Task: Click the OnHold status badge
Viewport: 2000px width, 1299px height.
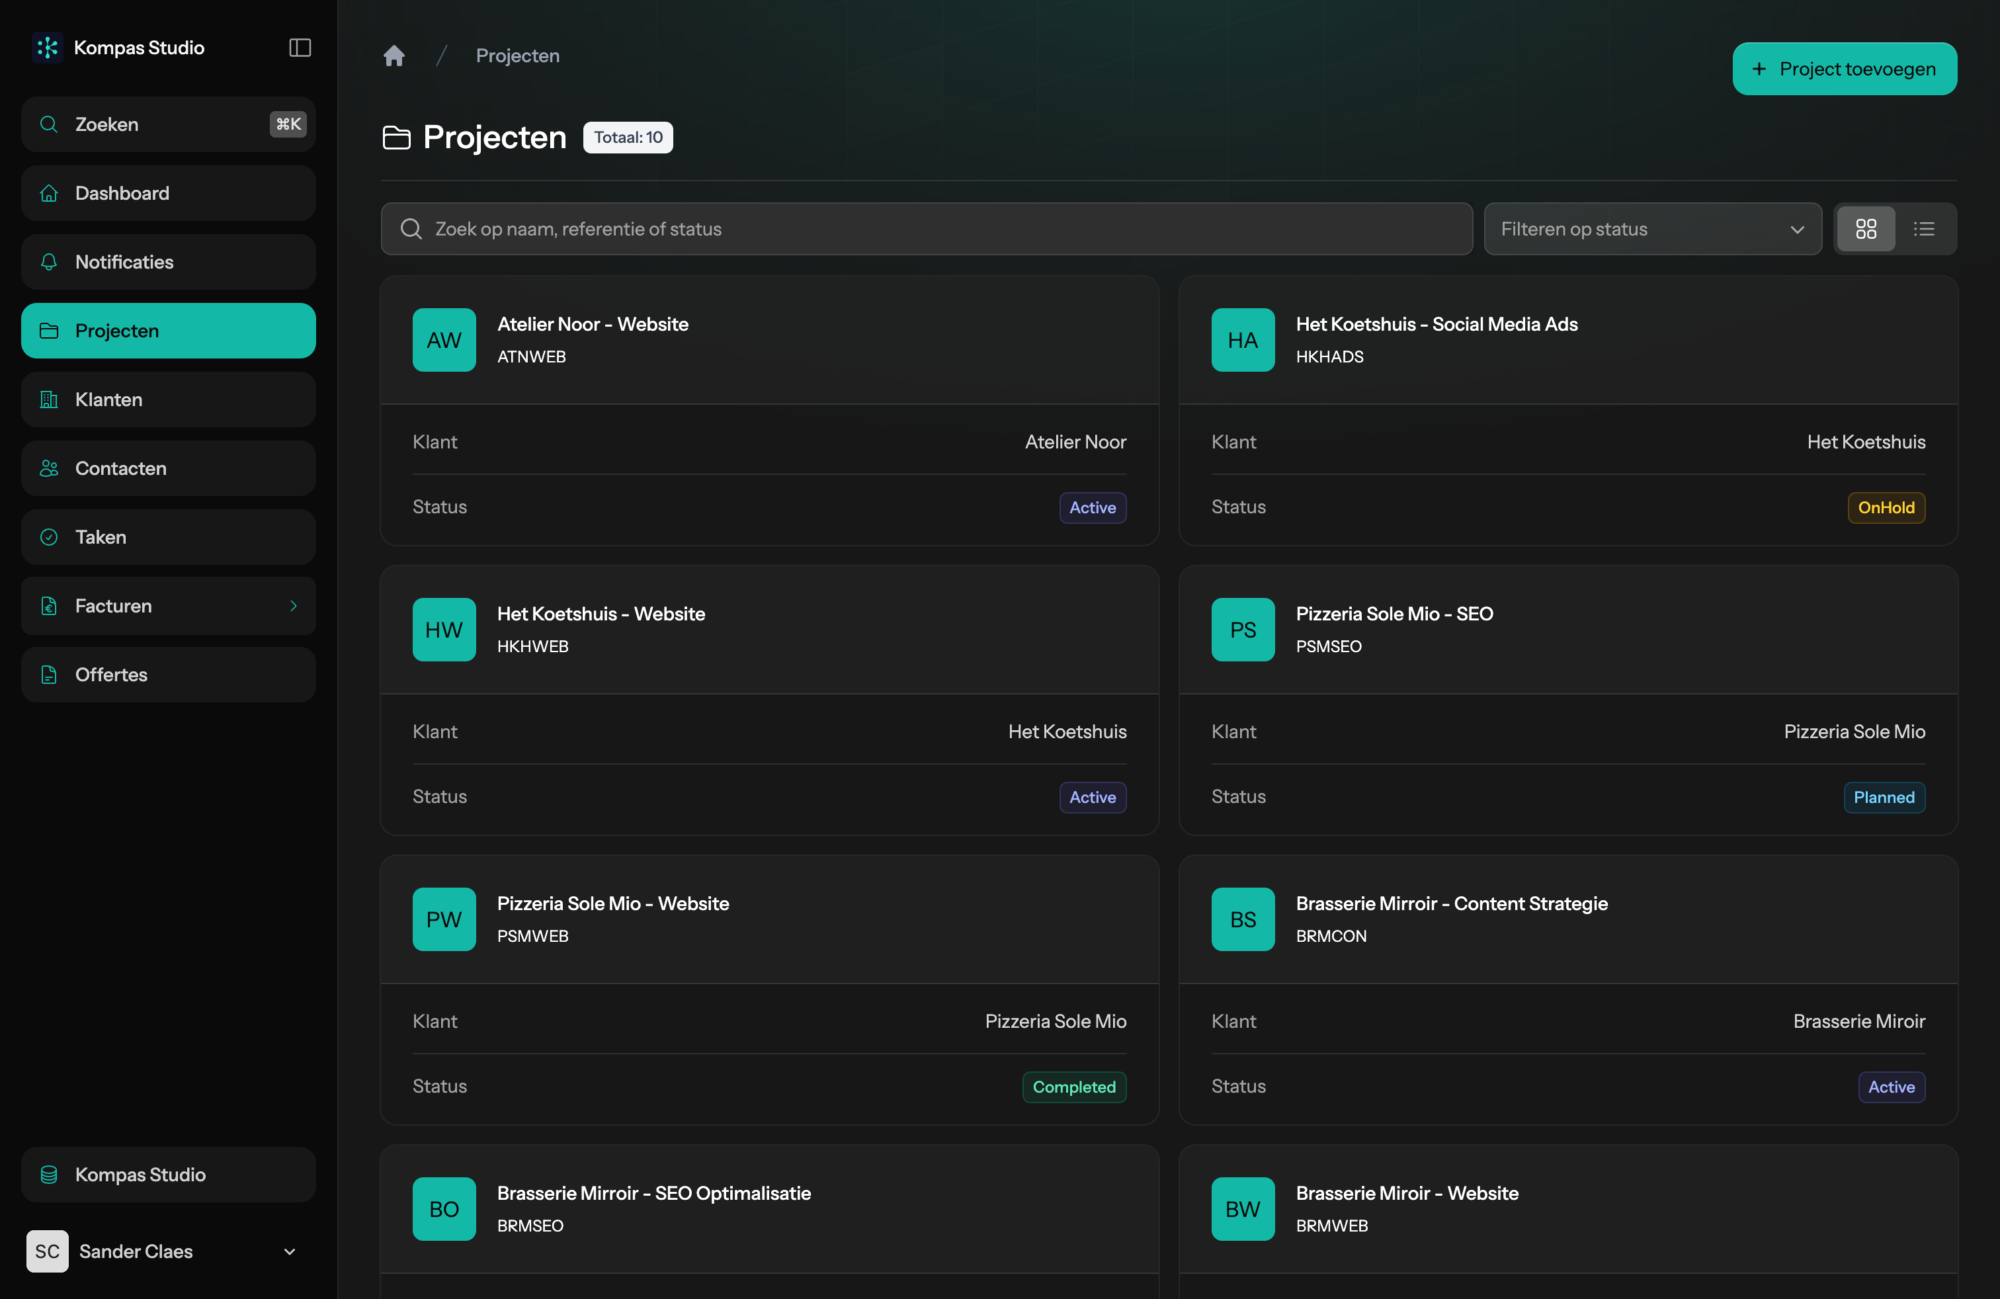Action: click(1886, 508)
